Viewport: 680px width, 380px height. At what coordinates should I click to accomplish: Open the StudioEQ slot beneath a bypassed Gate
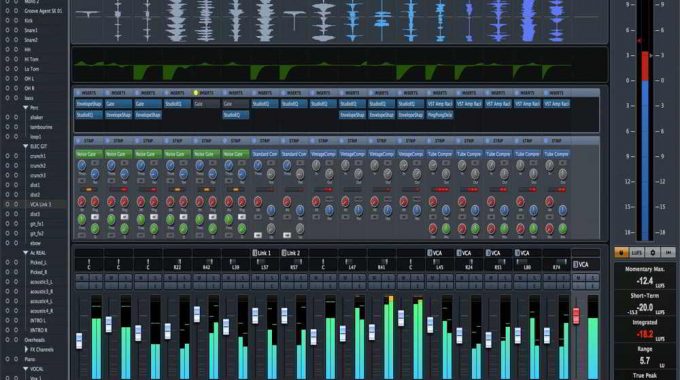235,115
